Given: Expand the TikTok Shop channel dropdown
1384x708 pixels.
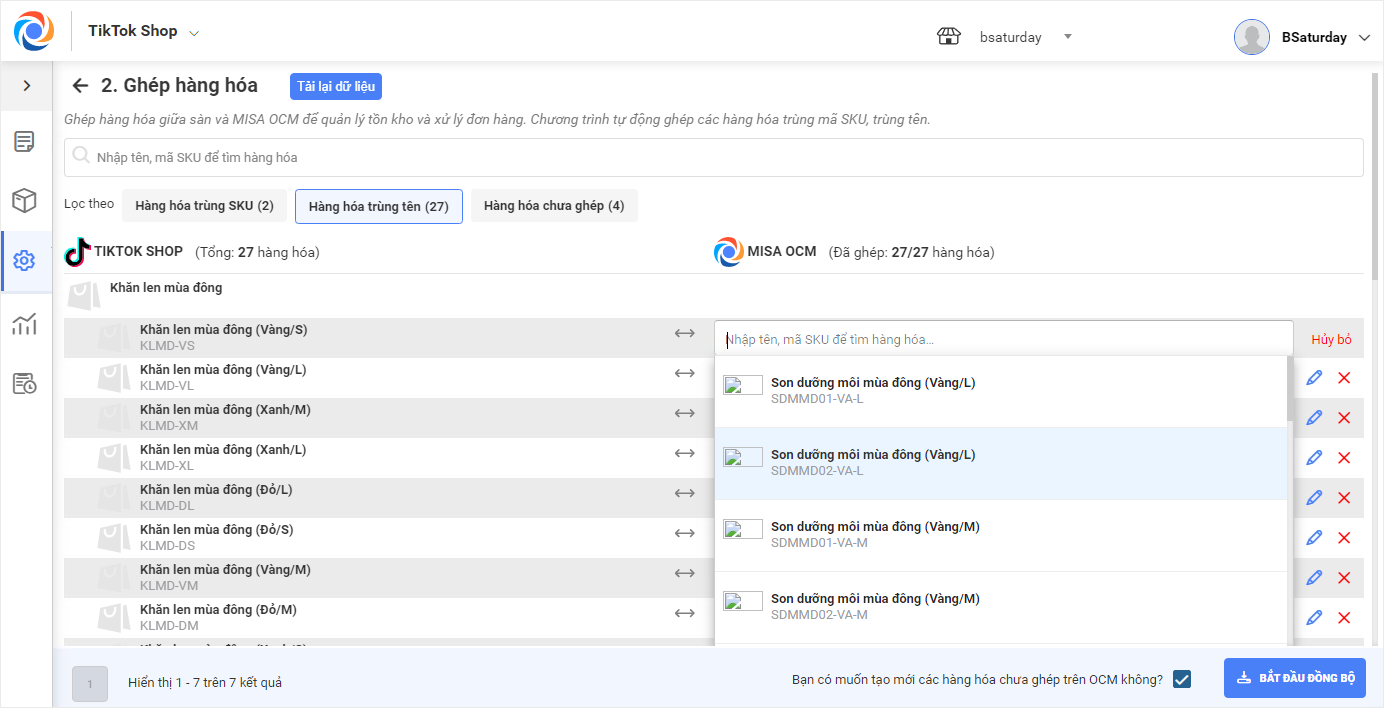Looking at the screenshot, I should (x=194, y=33).
